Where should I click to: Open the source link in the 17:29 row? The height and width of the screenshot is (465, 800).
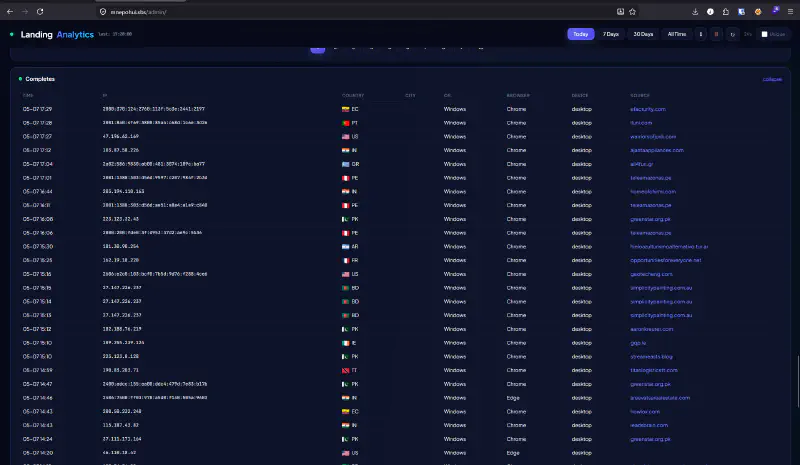[x=647, y=109]
